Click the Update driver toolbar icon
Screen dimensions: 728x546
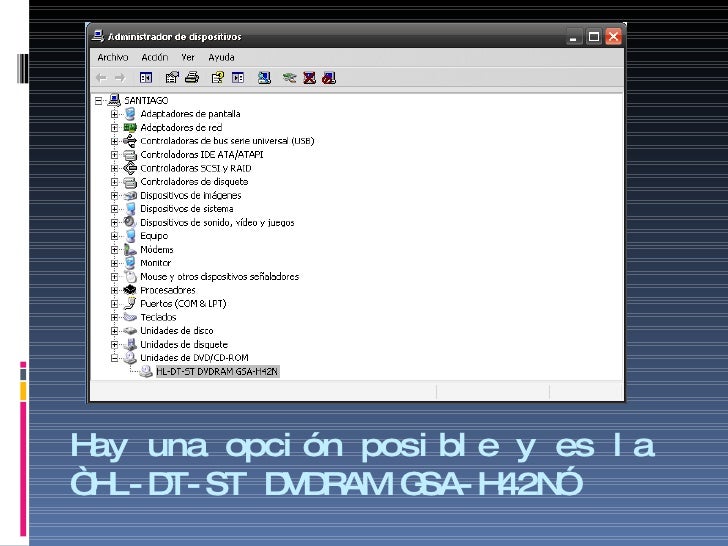click(x=289, y=78)
